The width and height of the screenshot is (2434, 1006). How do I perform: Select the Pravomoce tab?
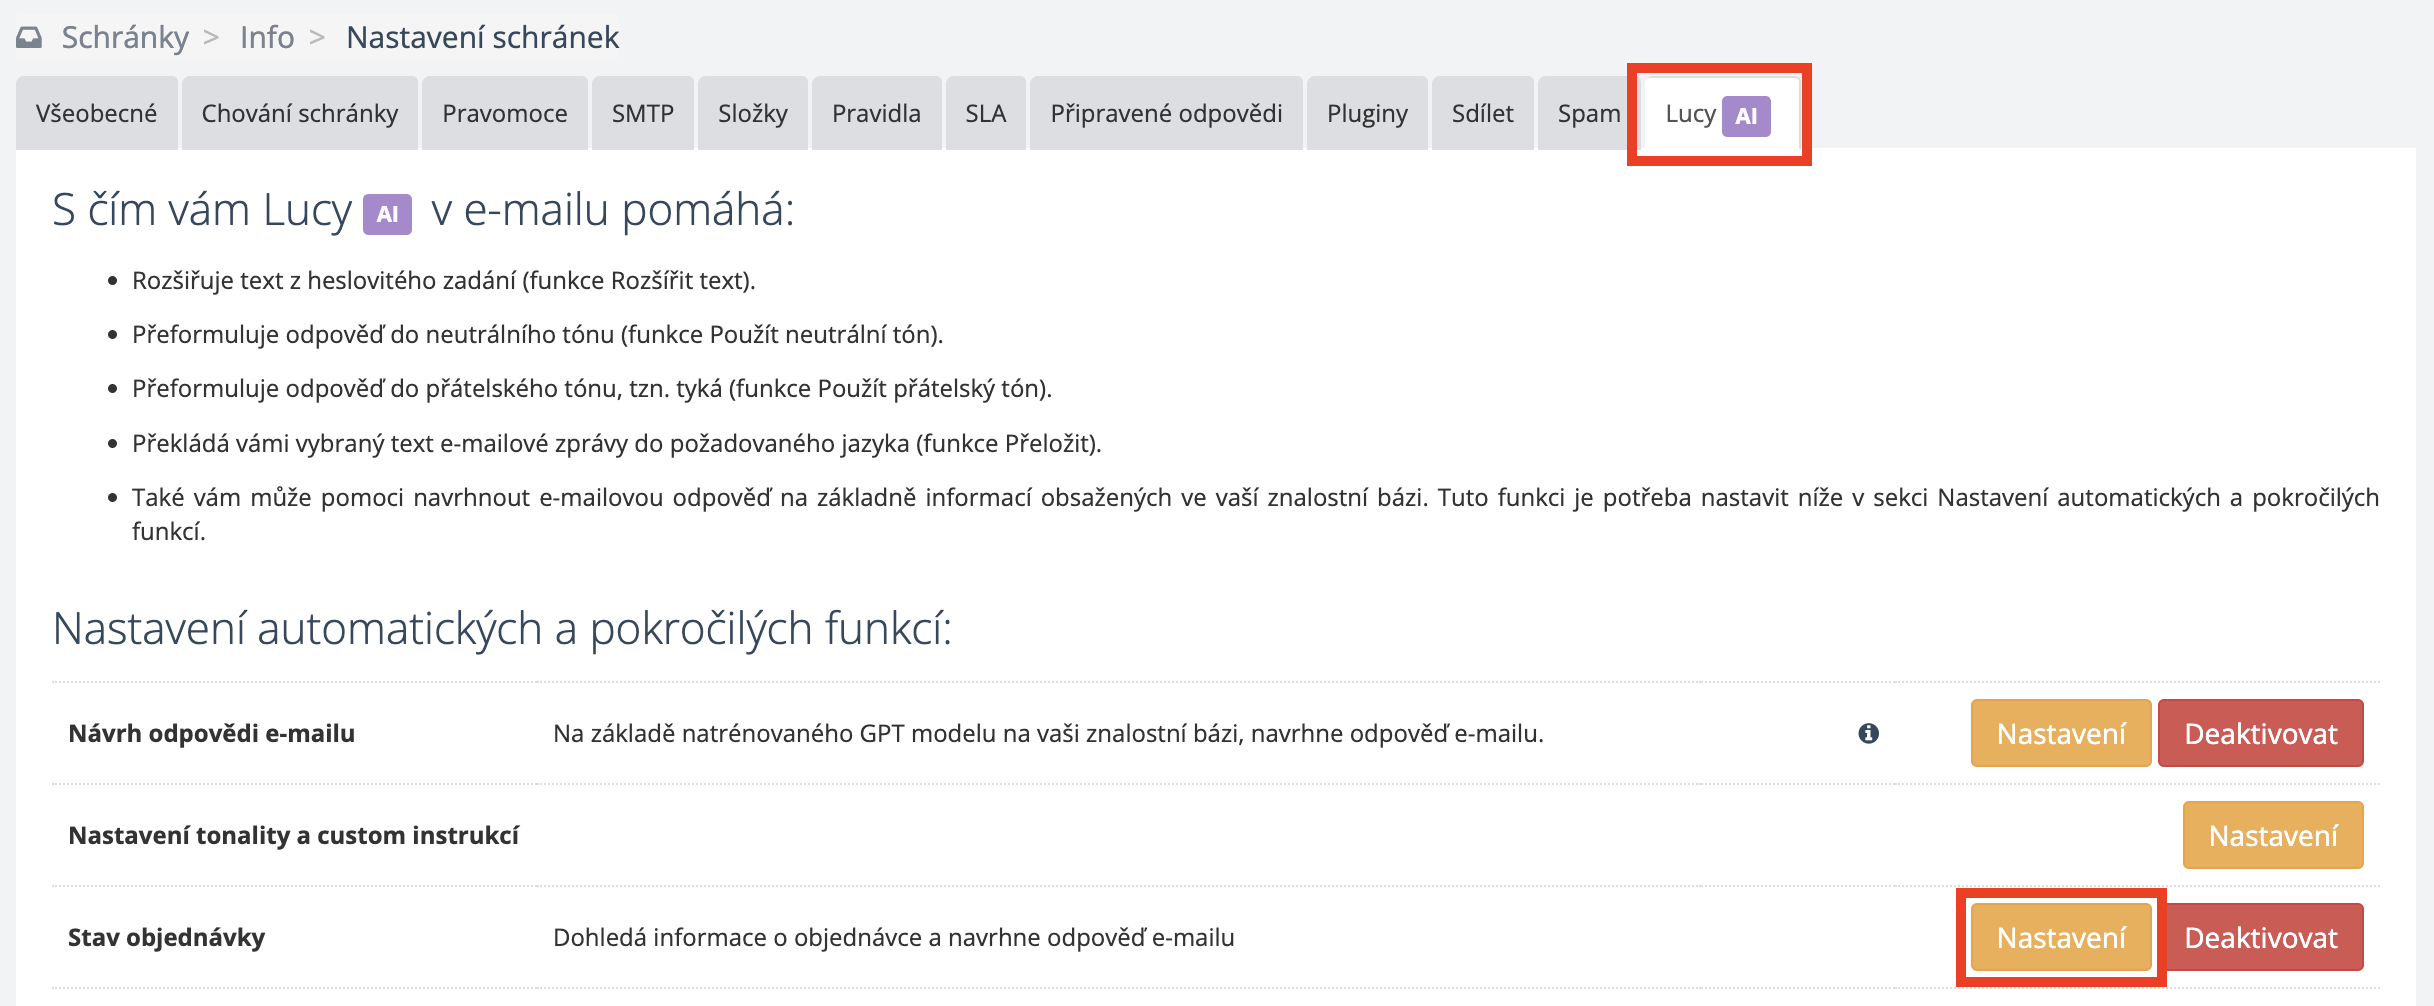(x=504, y=114)
